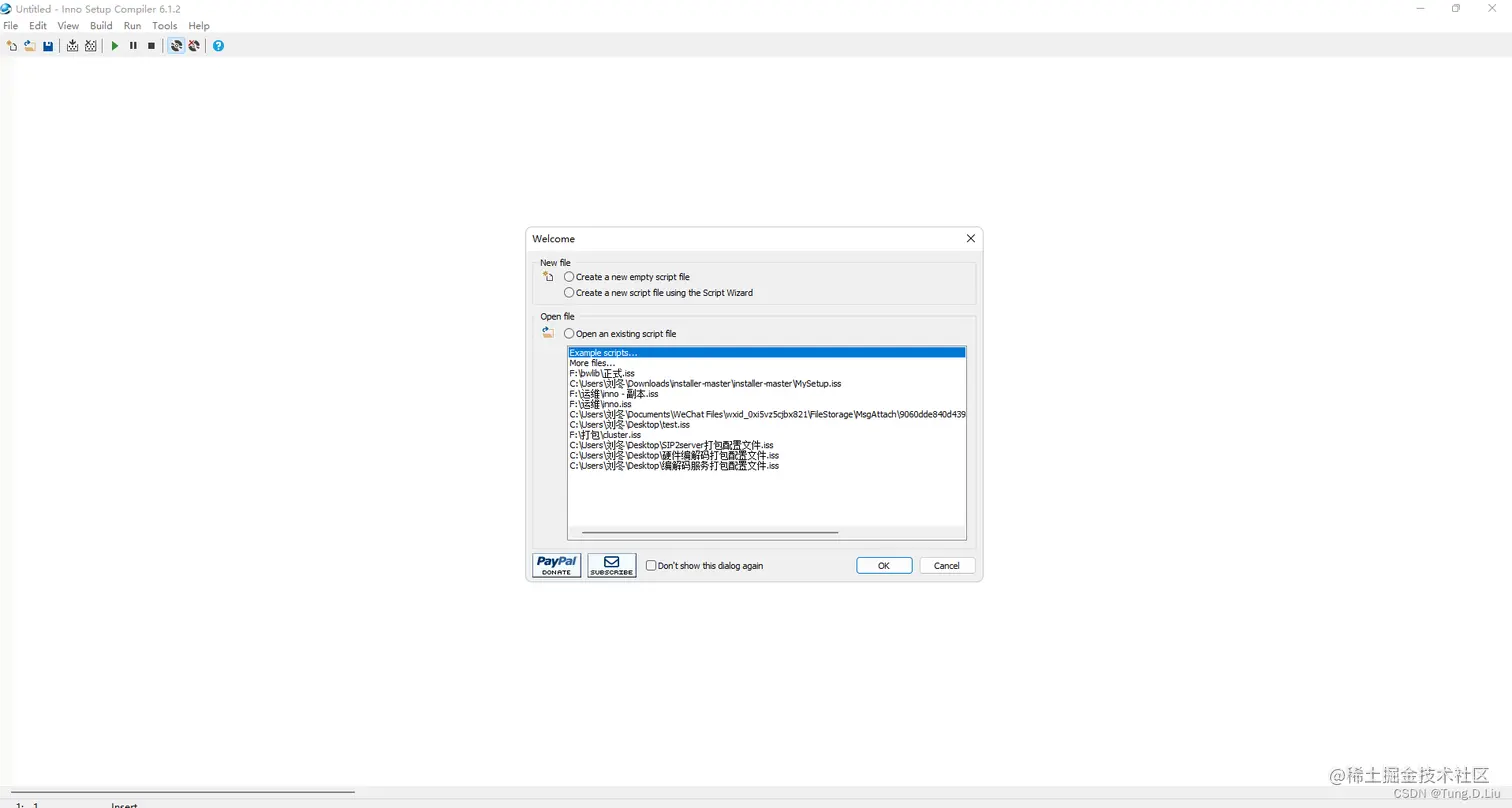Select the WeChat Files MsgAttach path entry
Viewport: 1512px width, 808px height.
[x=767, y=414]
